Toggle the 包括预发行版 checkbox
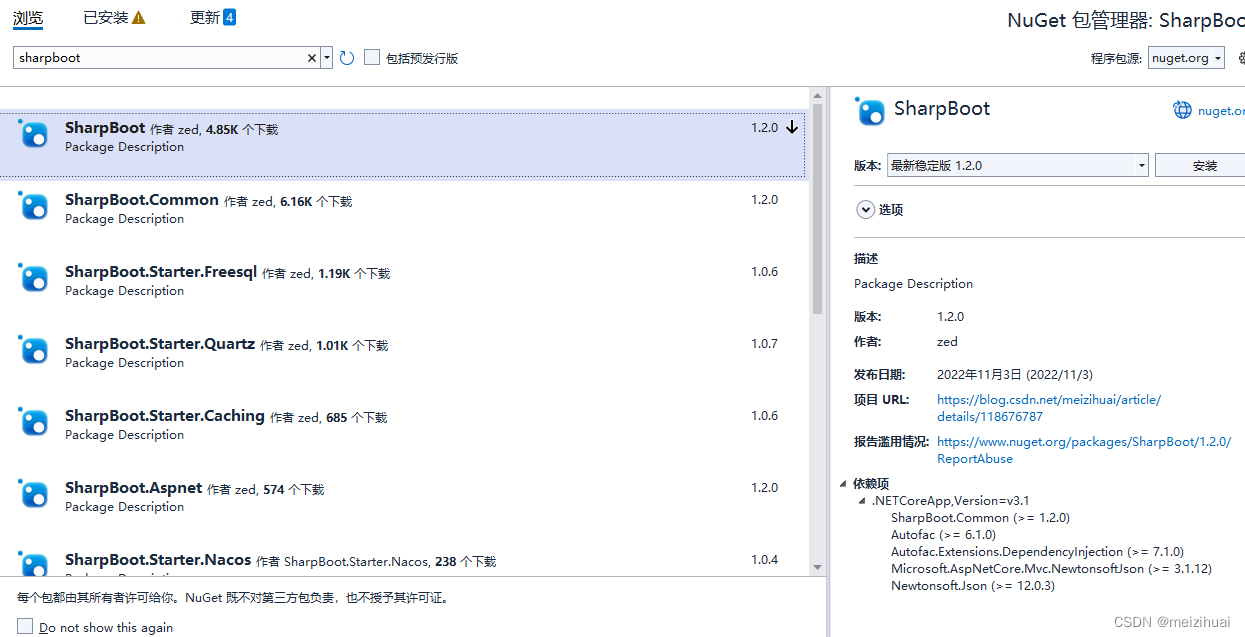Viewport: 1245px width, 637px height. click(x=372, y=58)
